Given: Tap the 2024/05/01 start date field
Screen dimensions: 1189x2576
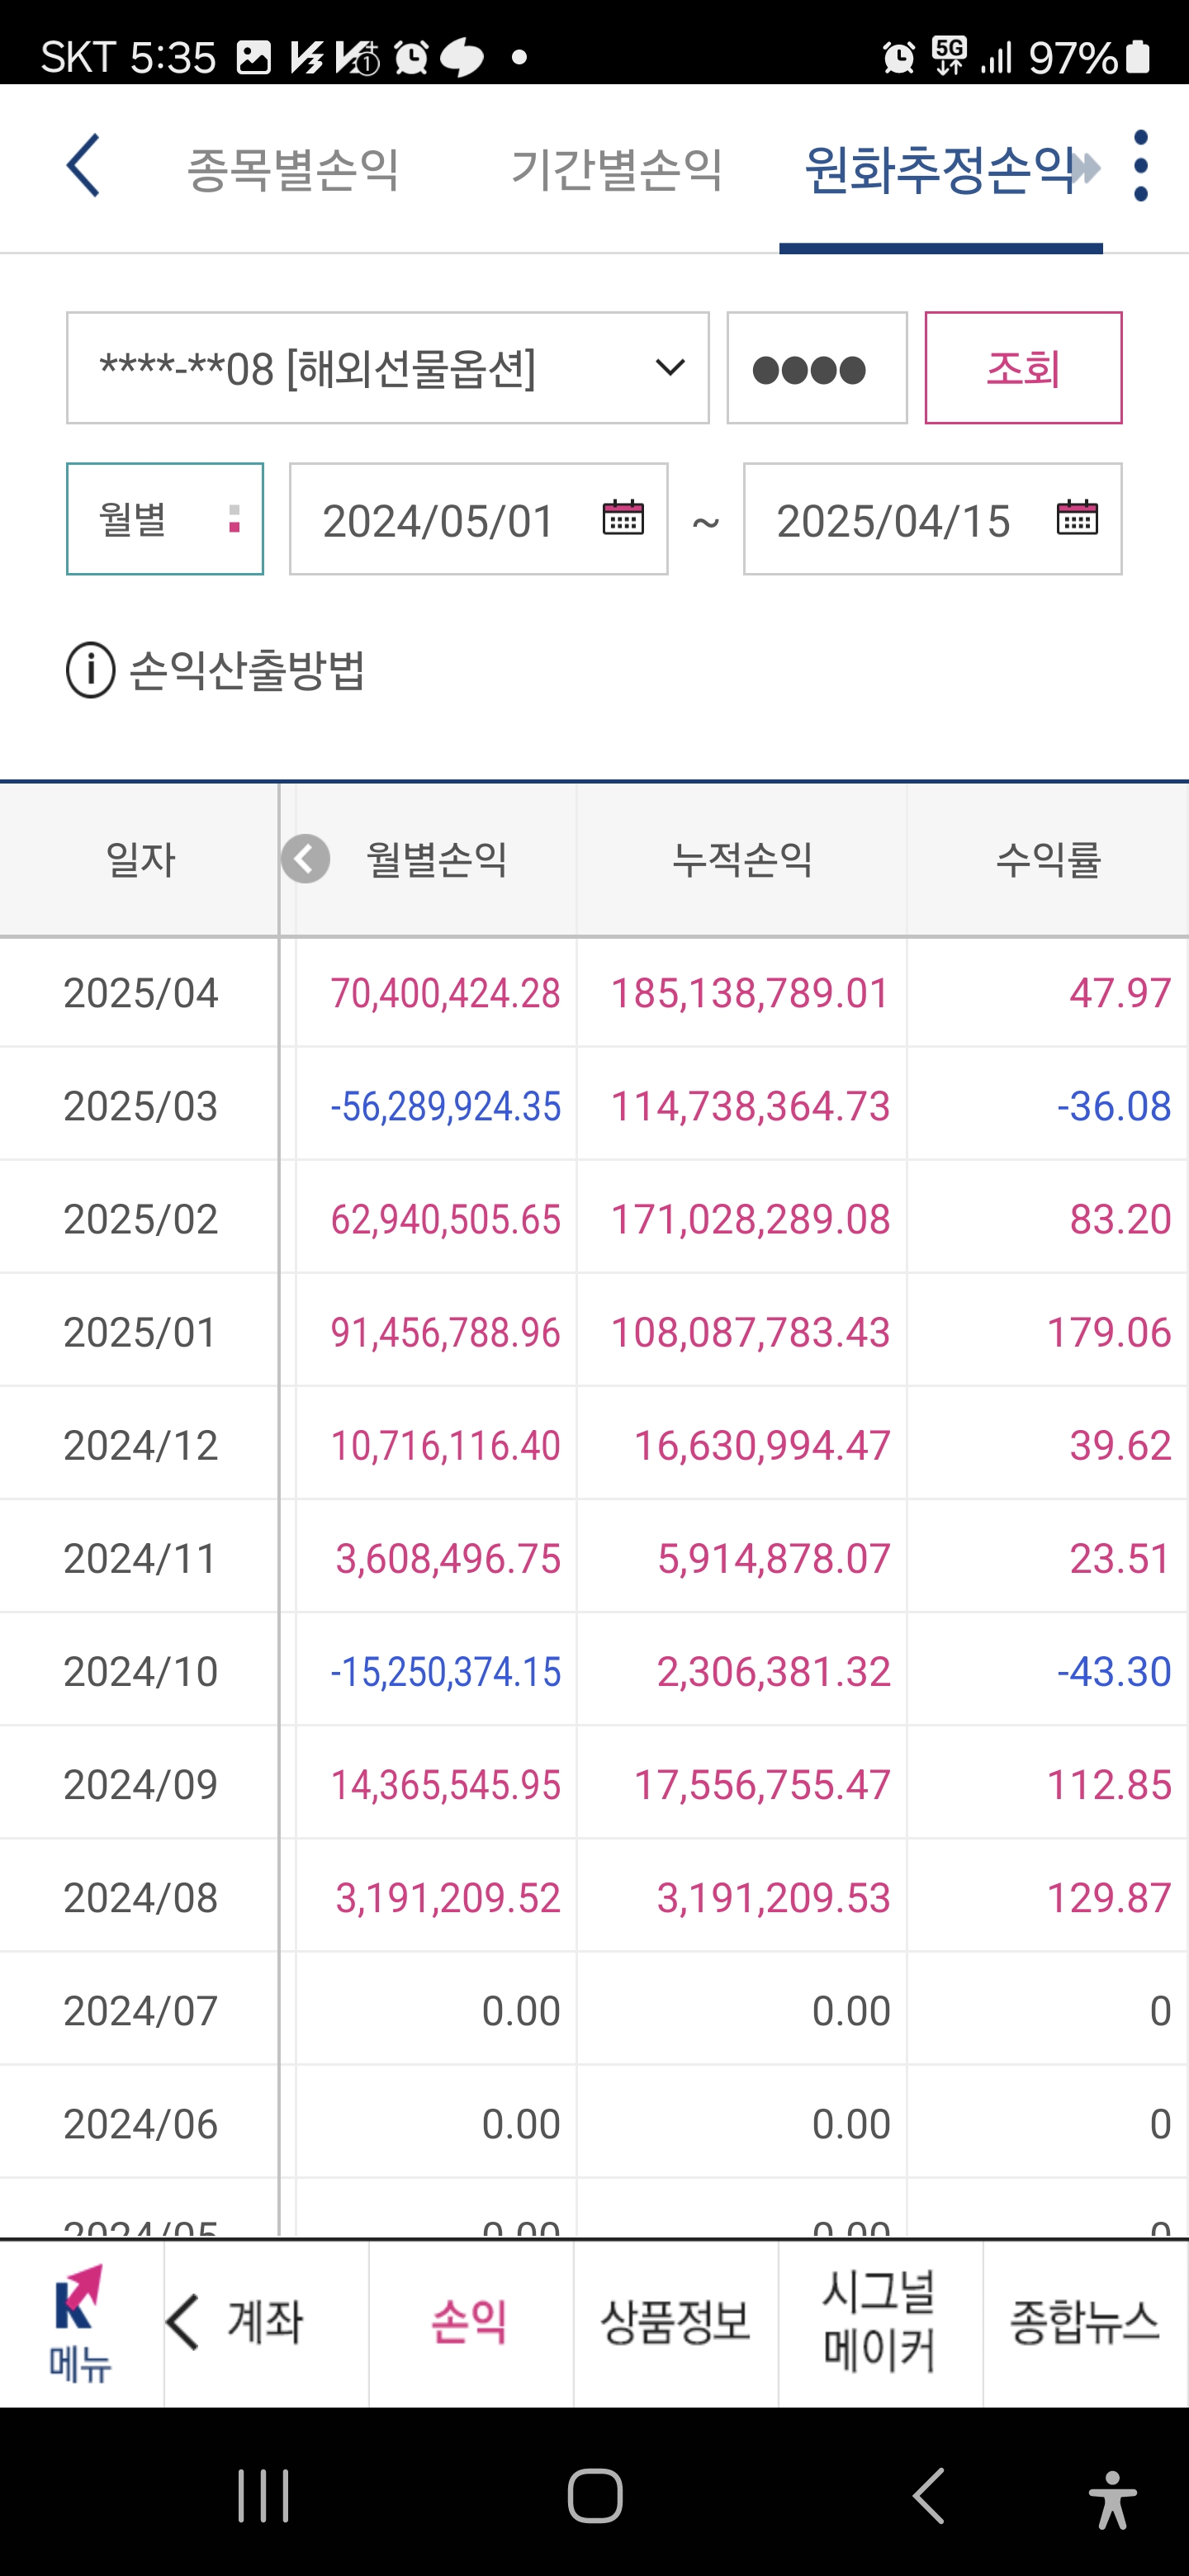Looking at the screenshot, I should 479,519.
